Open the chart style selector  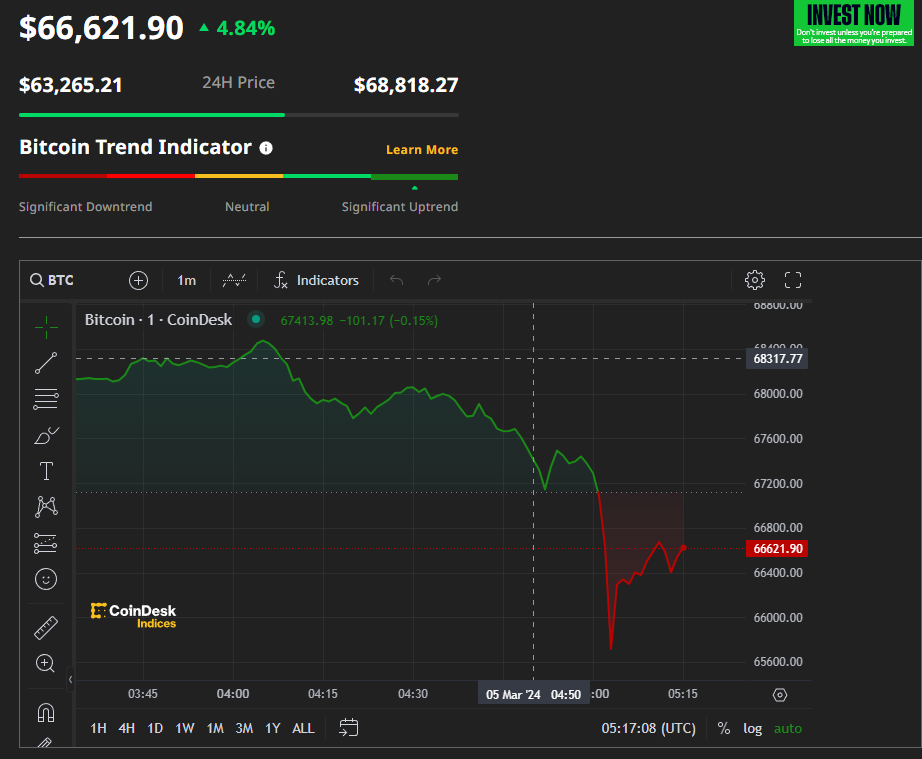234,280
